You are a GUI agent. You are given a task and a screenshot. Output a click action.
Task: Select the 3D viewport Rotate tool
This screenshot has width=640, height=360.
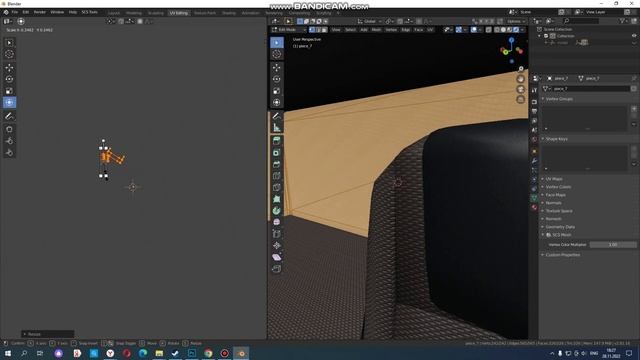tap(277, 79)
